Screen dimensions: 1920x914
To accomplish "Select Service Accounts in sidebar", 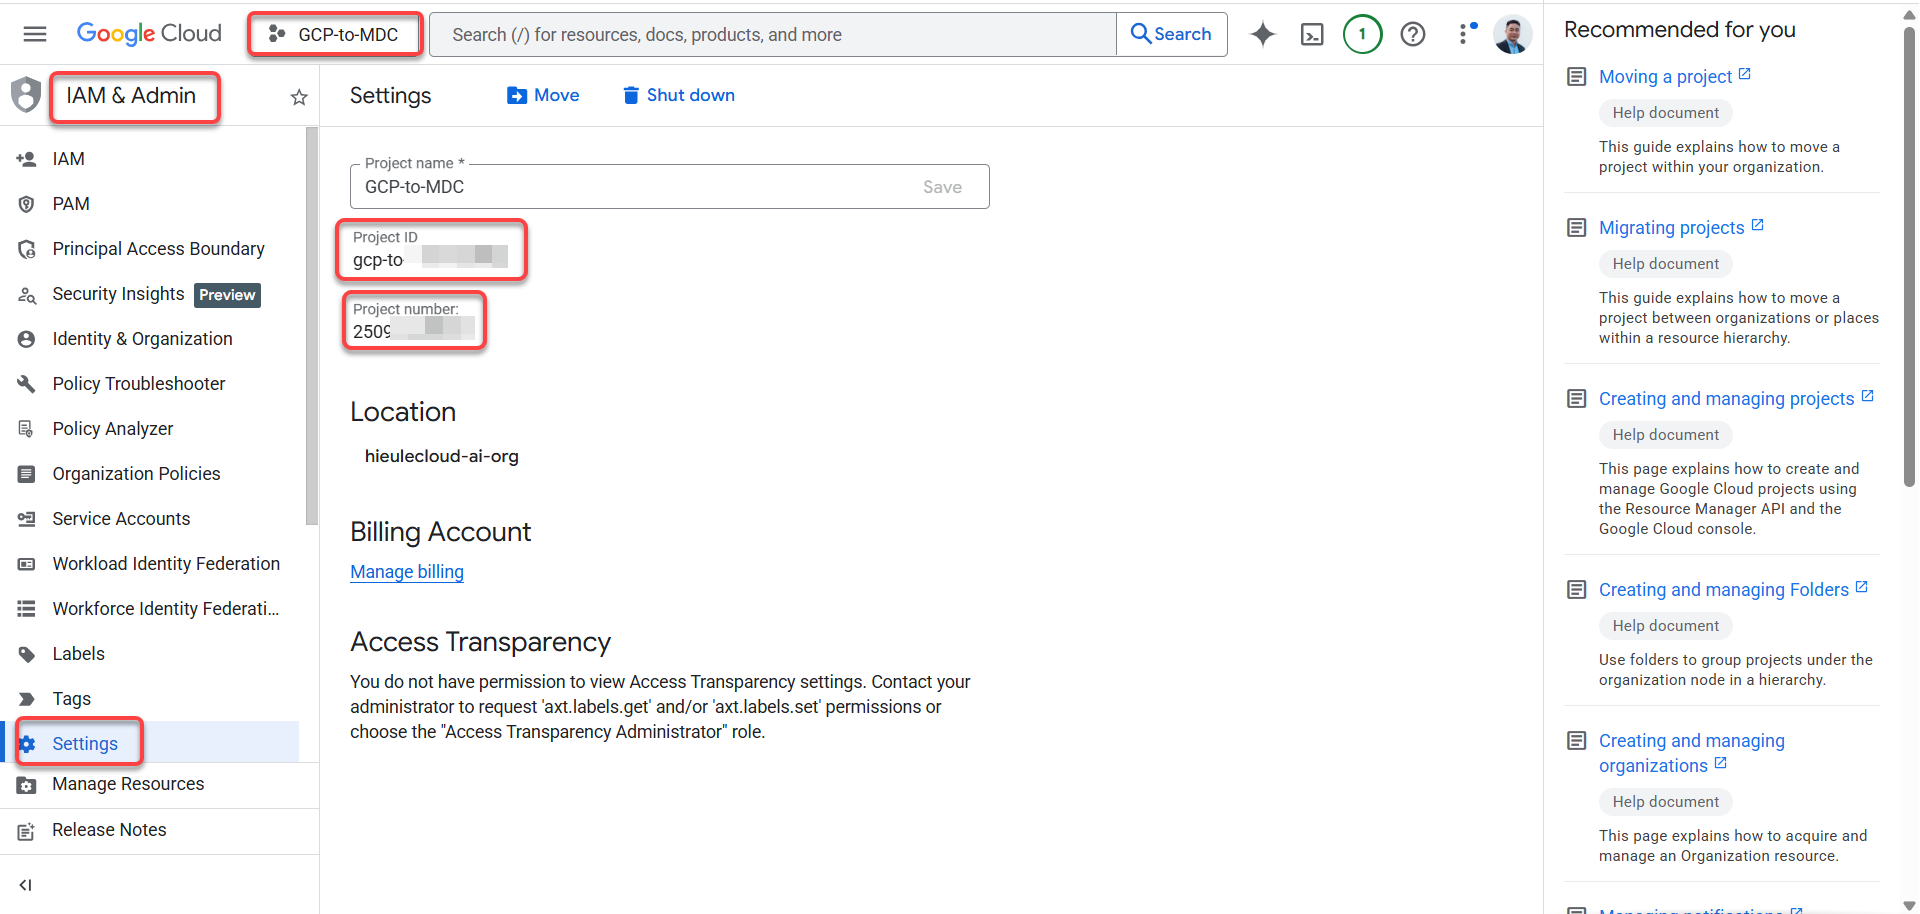I will (121, 519).
